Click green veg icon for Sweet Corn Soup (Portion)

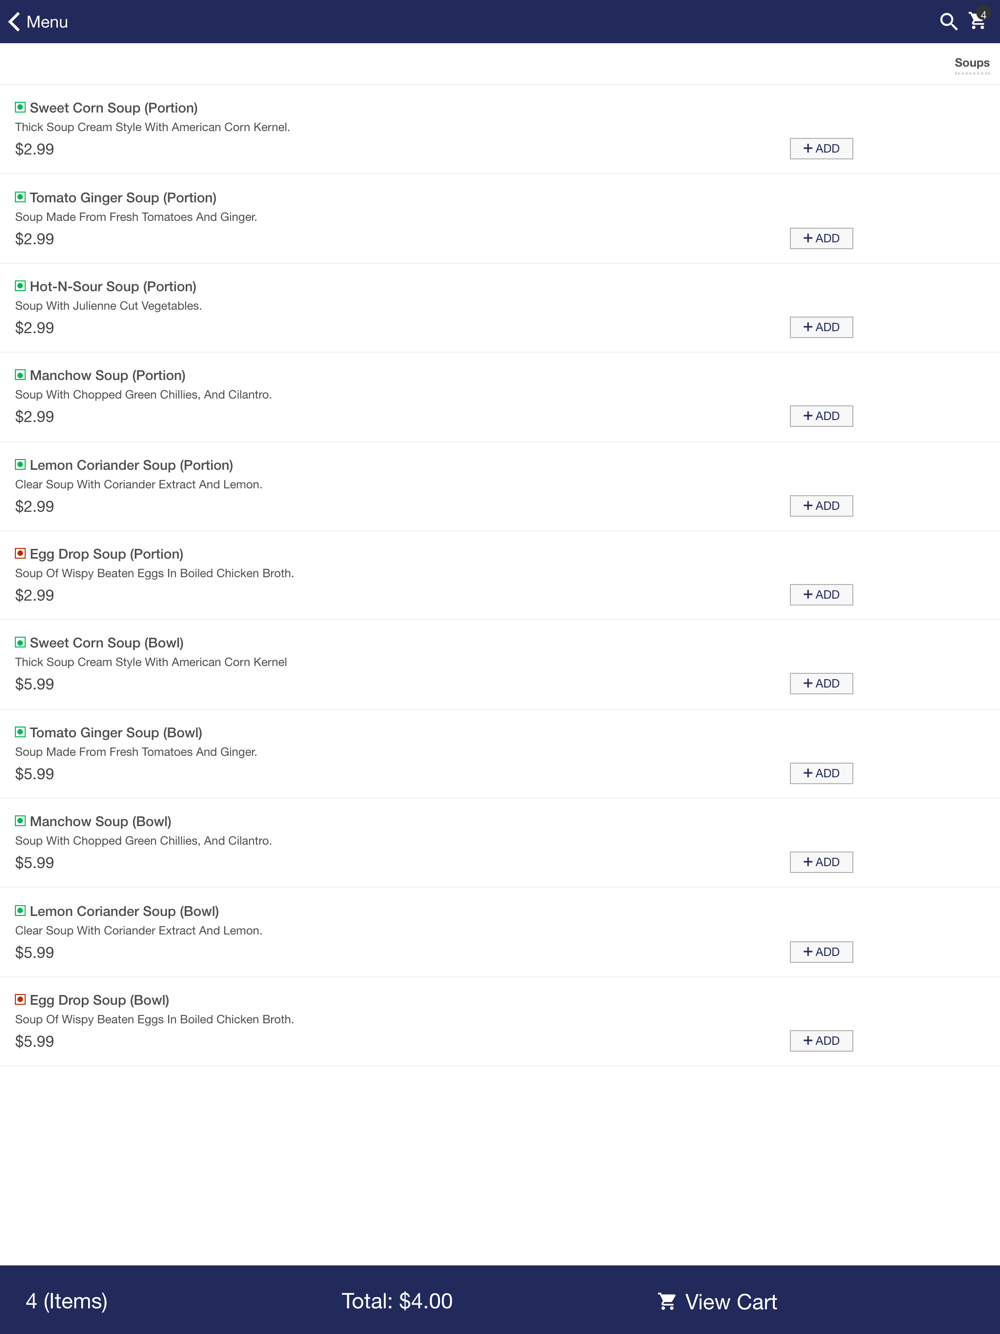coord(20,107)
